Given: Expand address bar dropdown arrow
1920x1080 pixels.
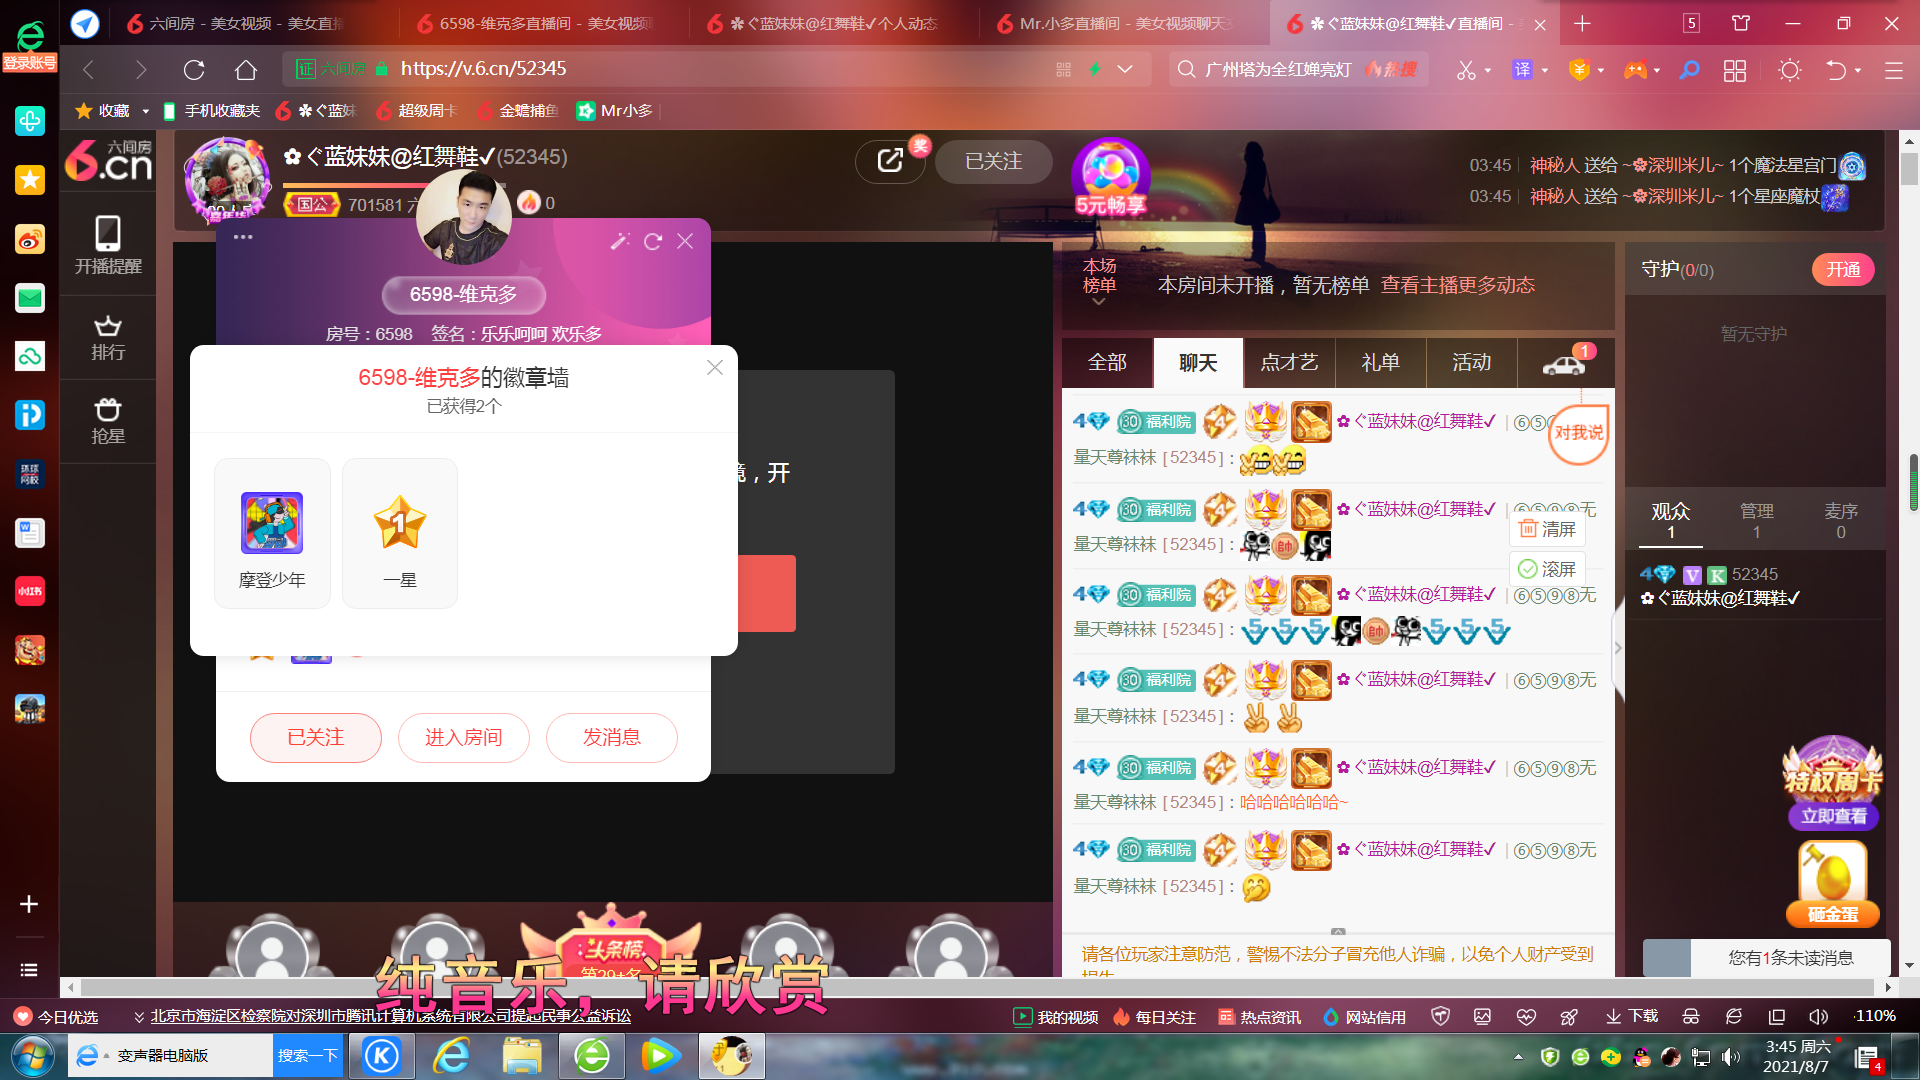Looking at the screenshot, I should pyautogui.click(x=1125, y=69).
